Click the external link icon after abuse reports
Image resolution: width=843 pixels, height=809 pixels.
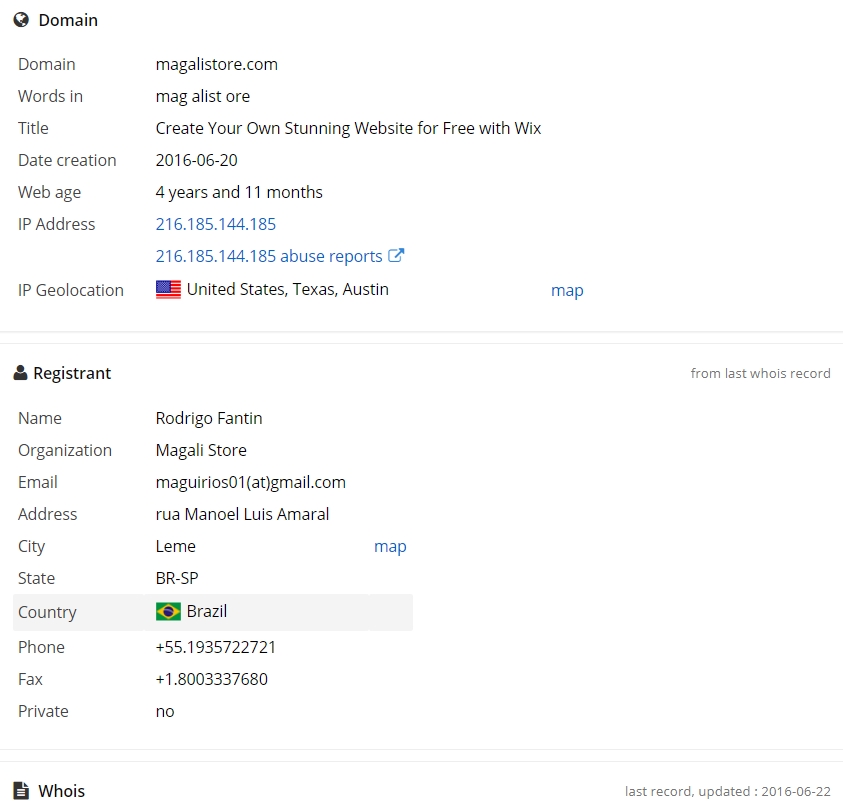(396, 255)
